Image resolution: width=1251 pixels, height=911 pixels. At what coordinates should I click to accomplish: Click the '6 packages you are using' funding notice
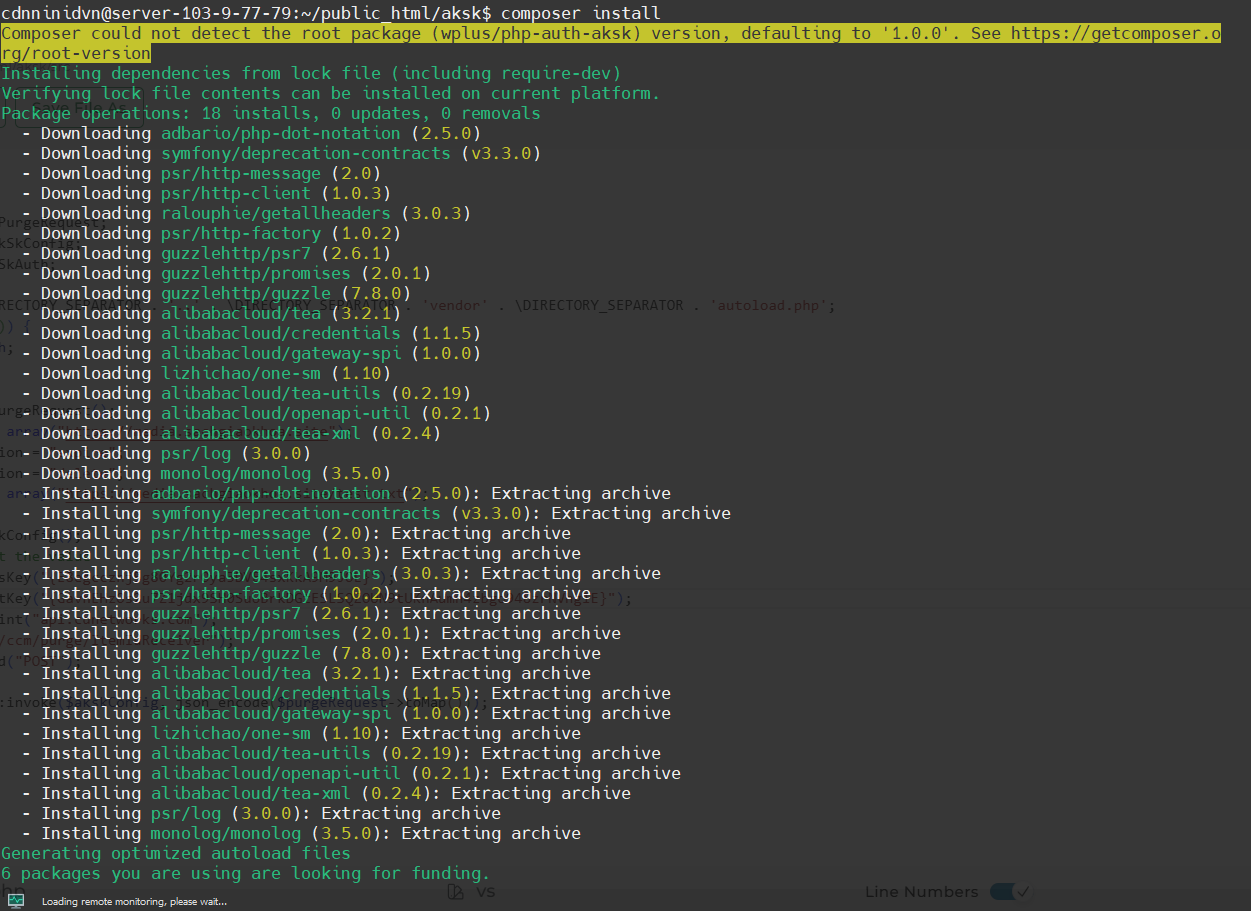pyautogui.click(x=245, y=873)
